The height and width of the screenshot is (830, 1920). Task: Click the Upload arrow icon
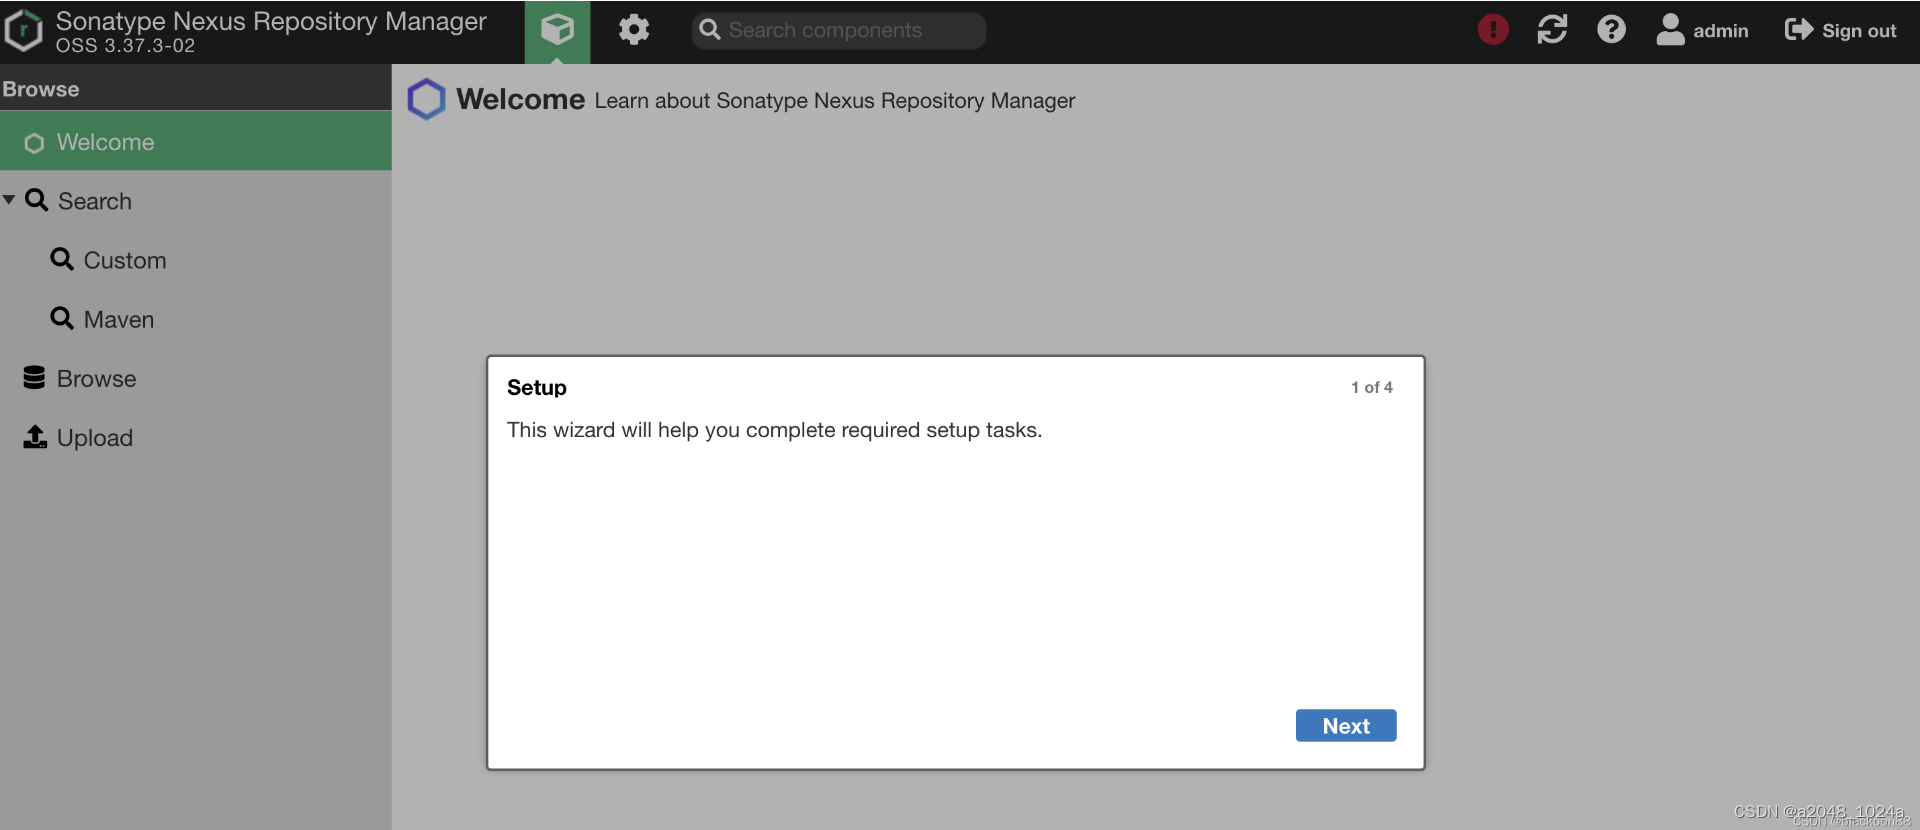coord(35,436)
